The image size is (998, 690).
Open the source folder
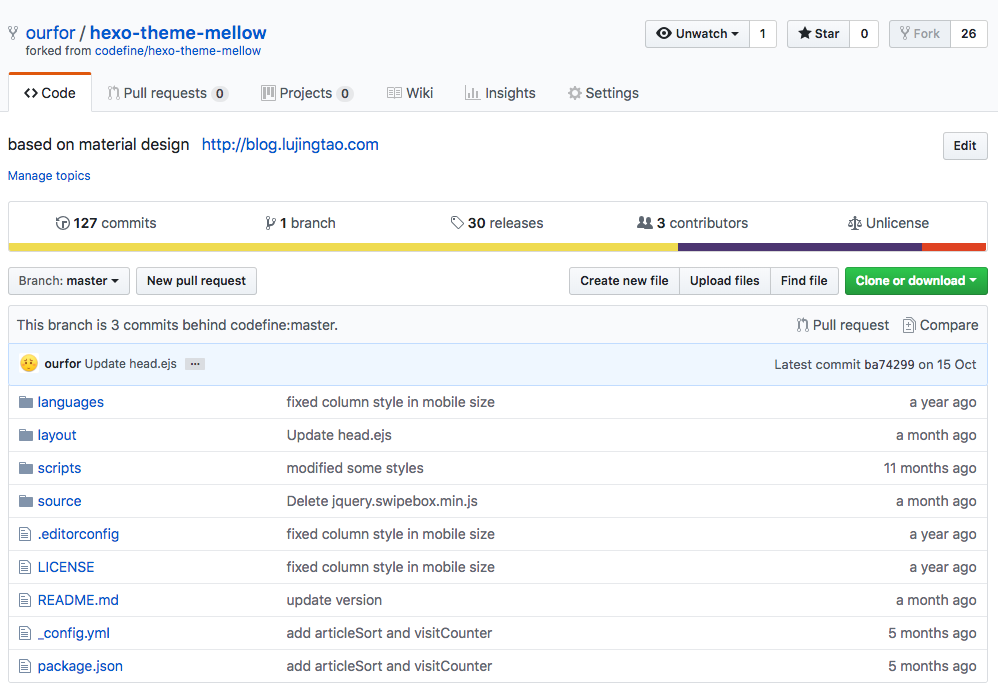[59, 502]
